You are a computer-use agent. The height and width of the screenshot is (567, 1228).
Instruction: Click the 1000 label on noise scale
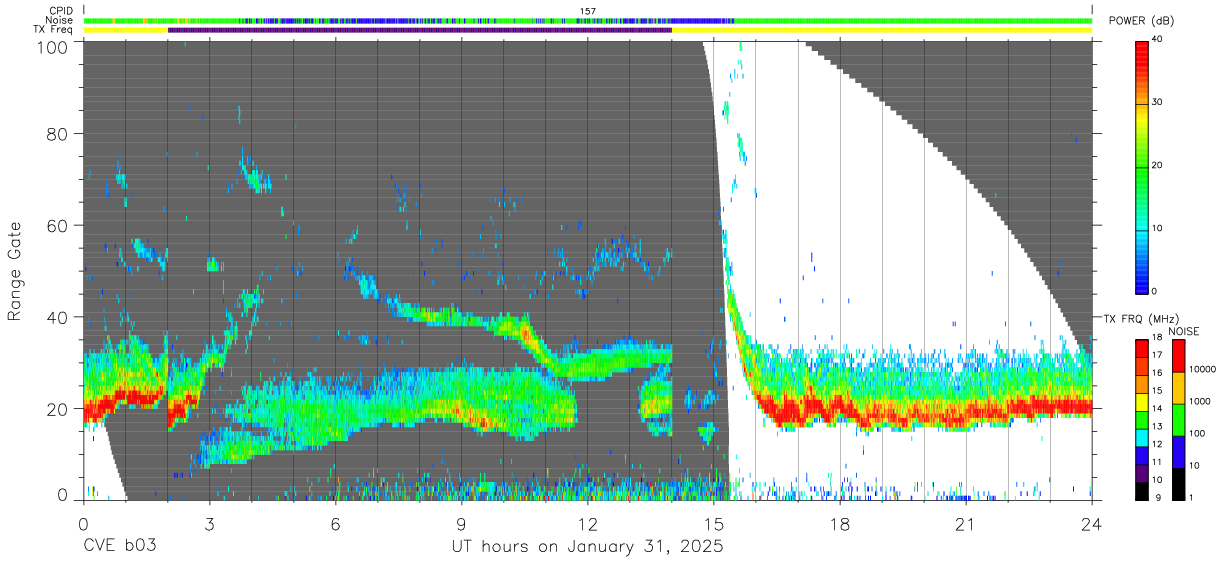[1201, 401]
